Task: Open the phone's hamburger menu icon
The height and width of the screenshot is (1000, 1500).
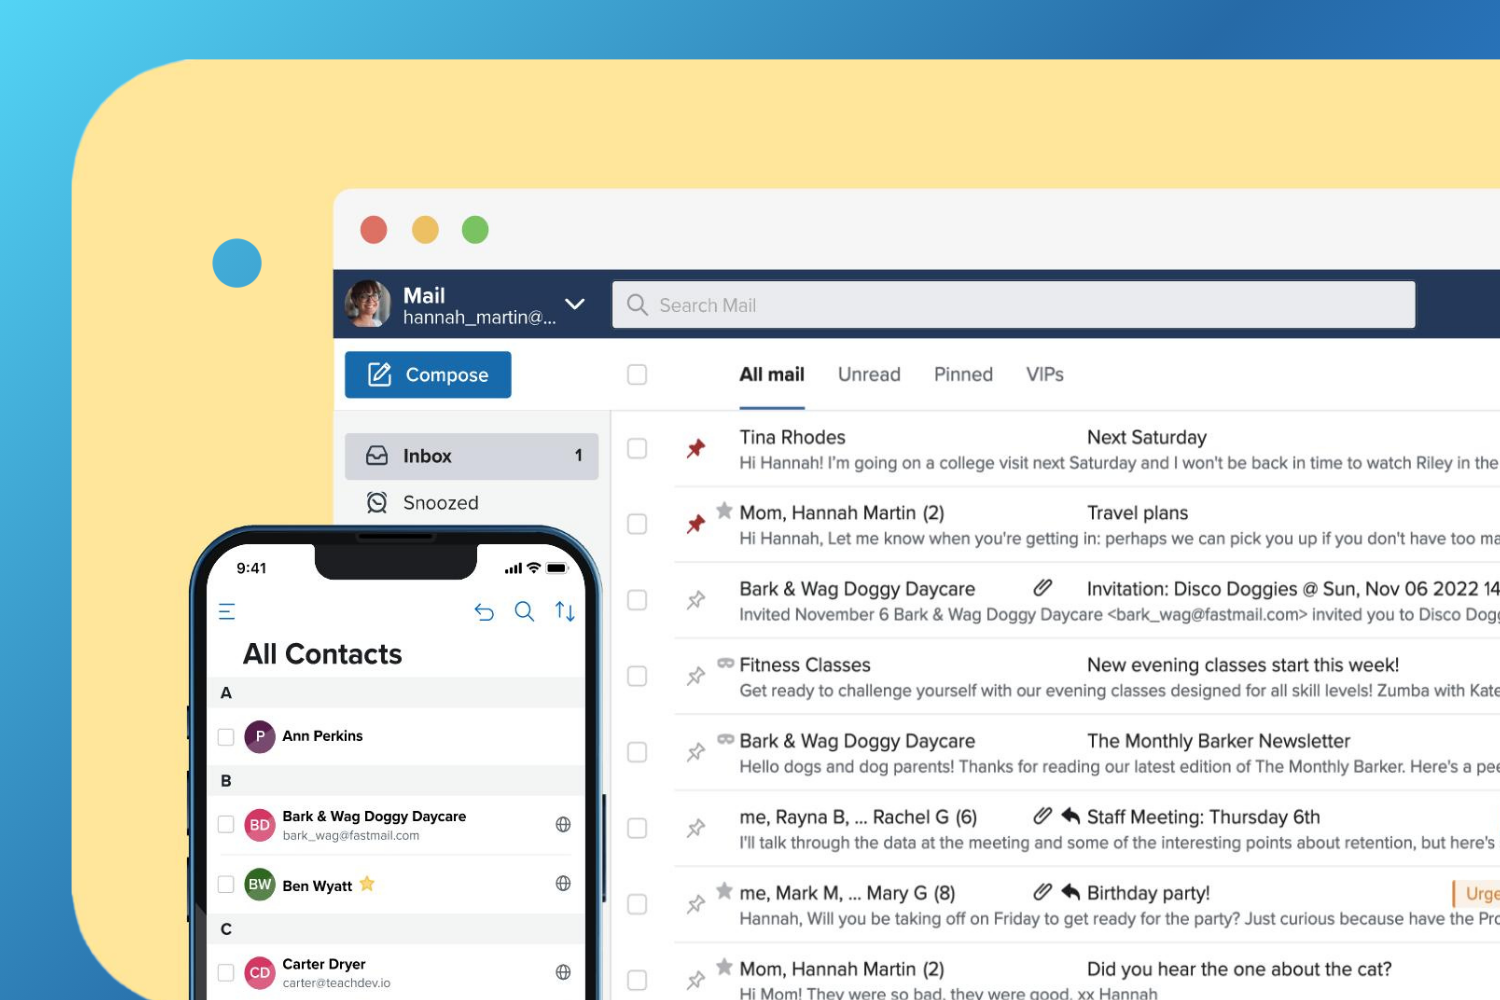Action: coord(227,611)
